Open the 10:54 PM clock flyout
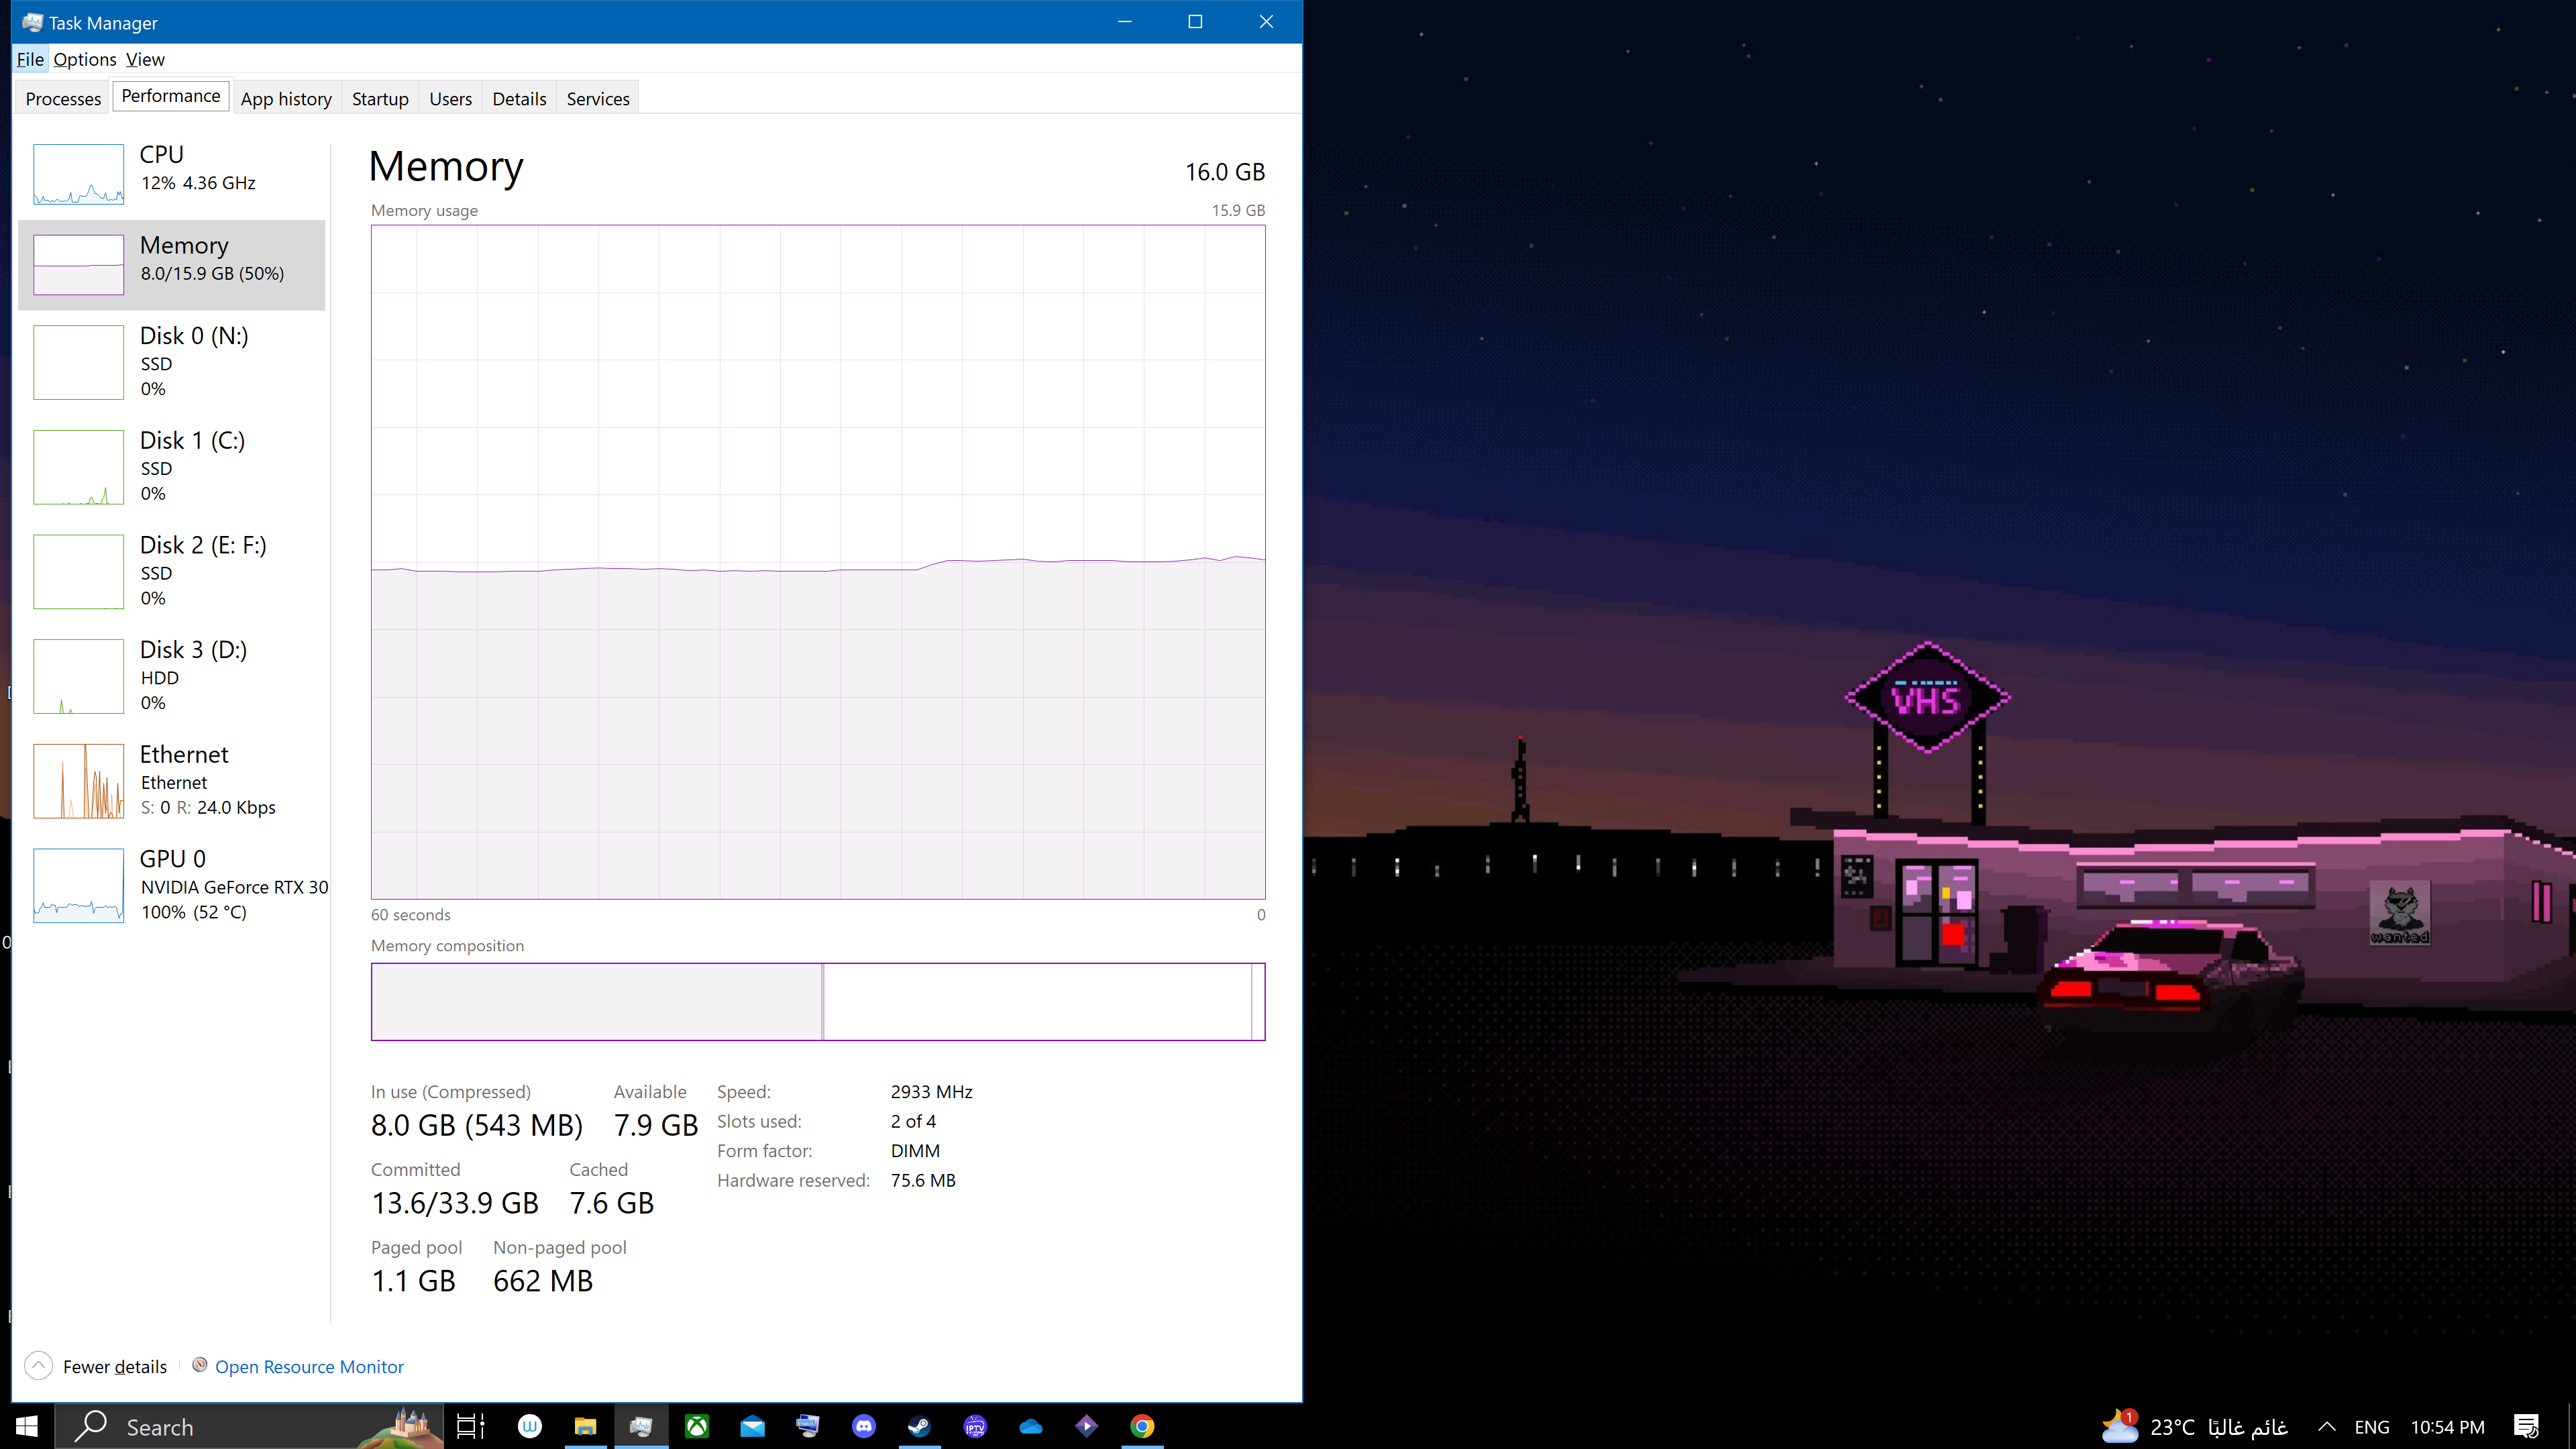The height and width of the screenshot is (1449, 2576). (x=2447, y=1427)
